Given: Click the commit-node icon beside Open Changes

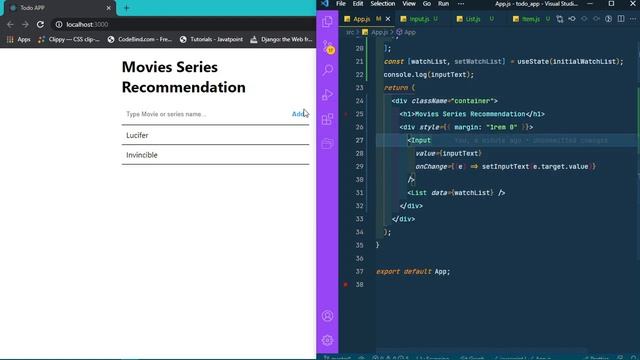Looking at the screenshot, I should coord(572,19).
